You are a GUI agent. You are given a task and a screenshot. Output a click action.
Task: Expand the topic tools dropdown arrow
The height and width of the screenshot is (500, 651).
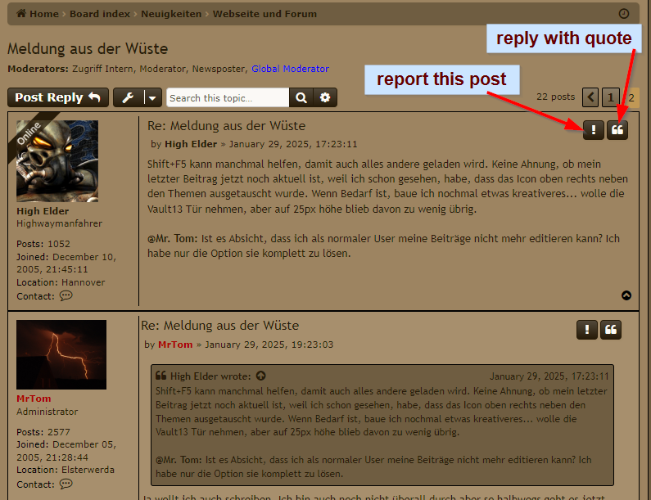(152, 97)
